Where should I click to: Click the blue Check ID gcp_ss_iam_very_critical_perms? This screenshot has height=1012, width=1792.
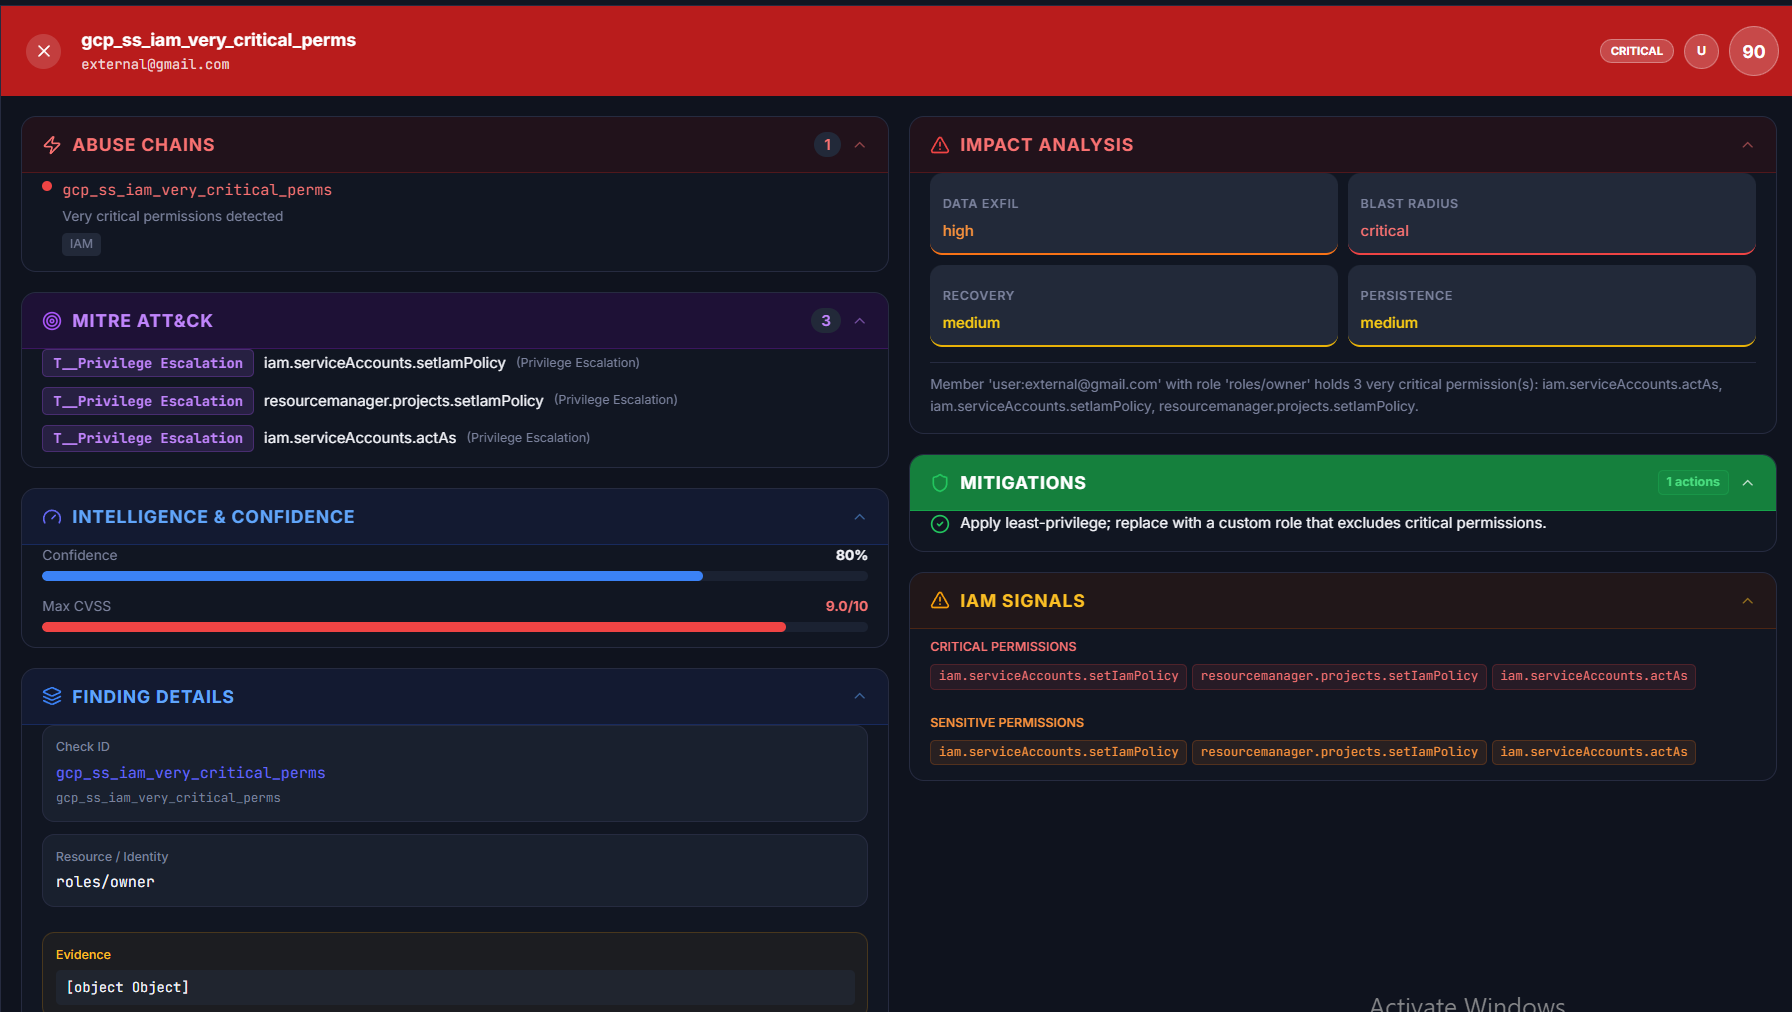click(190, 773)
